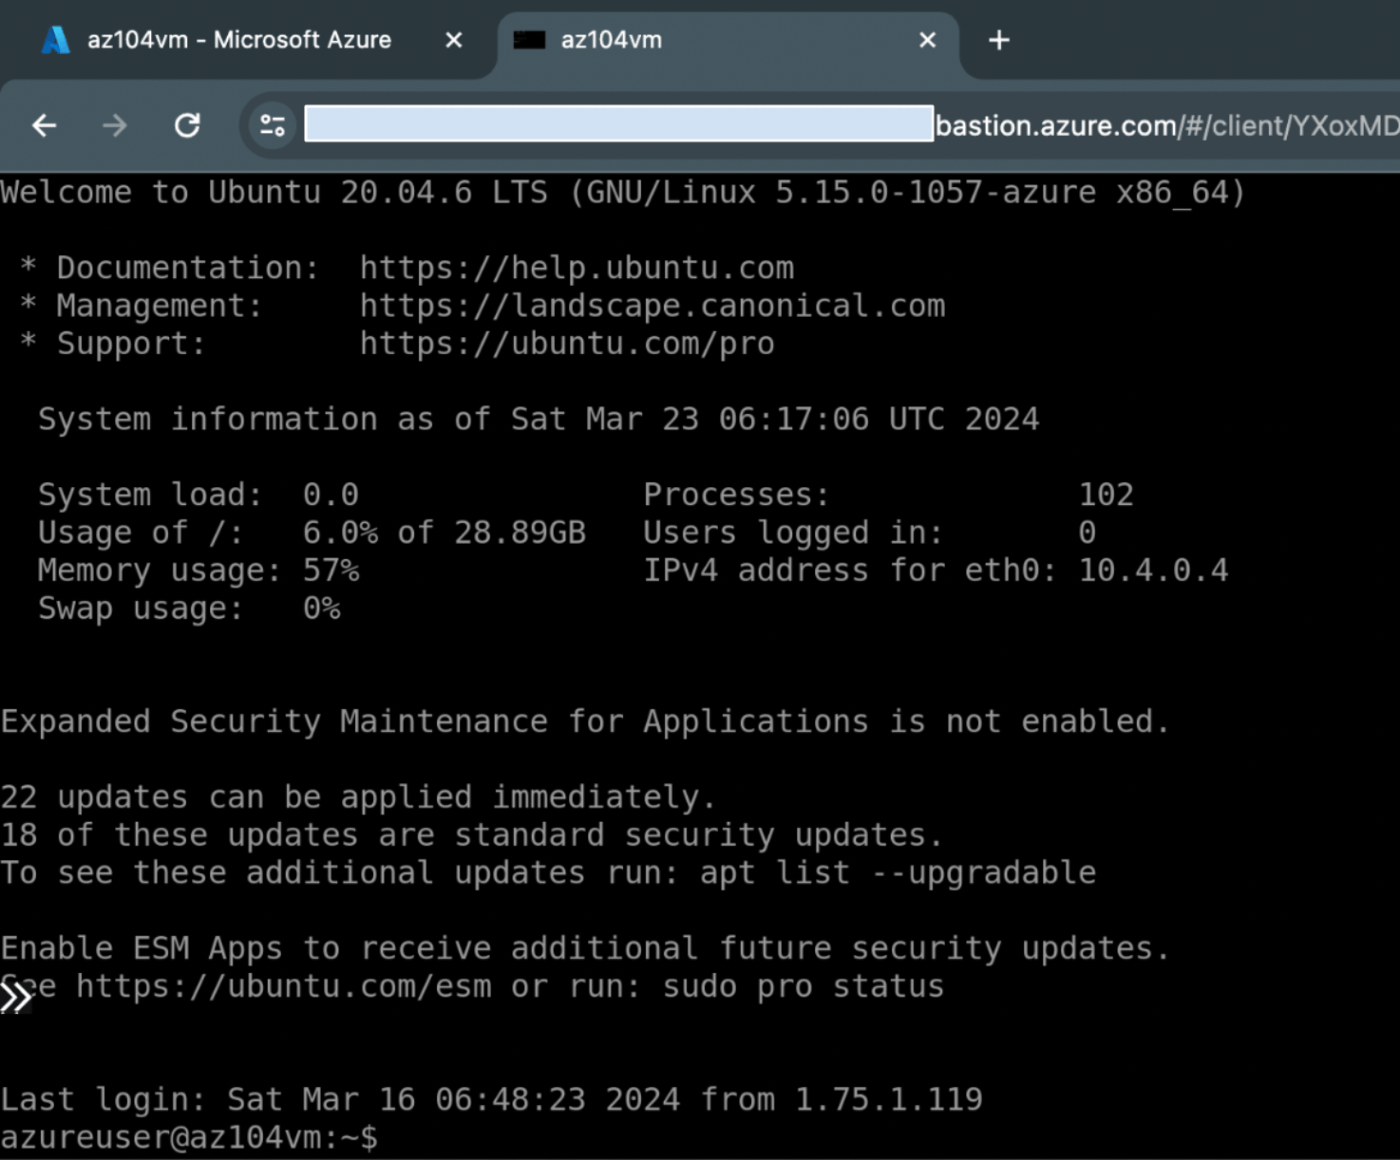This screenshot has height=1160, width=1400.
Task: Expand the Bastion side panel double-chevron
Action: (16, 997)
